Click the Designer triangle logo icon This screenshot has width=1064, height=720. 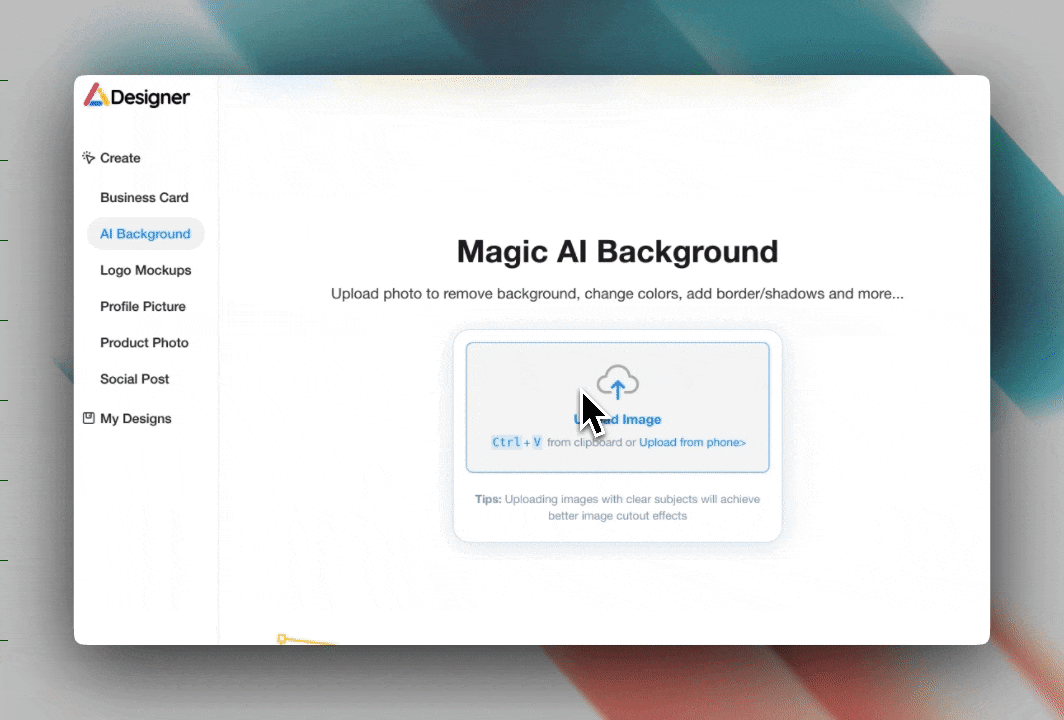pyautogui.click(x=96, y=96)
